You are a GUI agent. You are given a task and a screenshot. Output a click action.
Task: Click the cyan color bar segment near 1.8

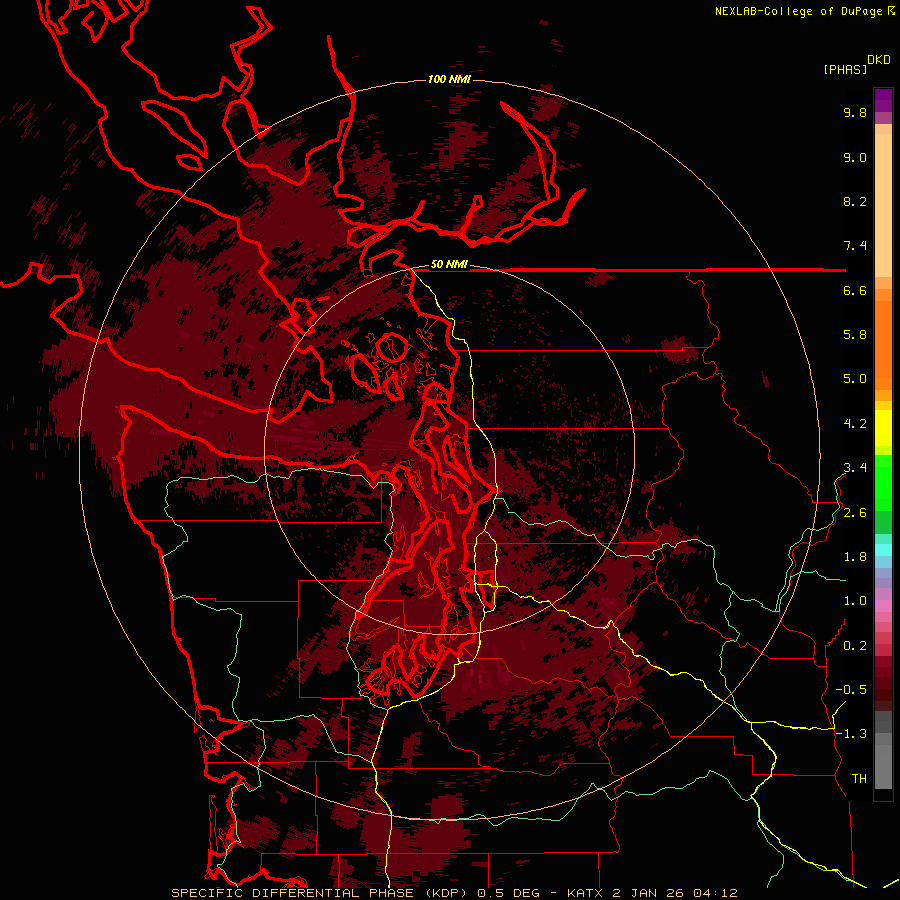pyautogui.click(x=883, y=550)
